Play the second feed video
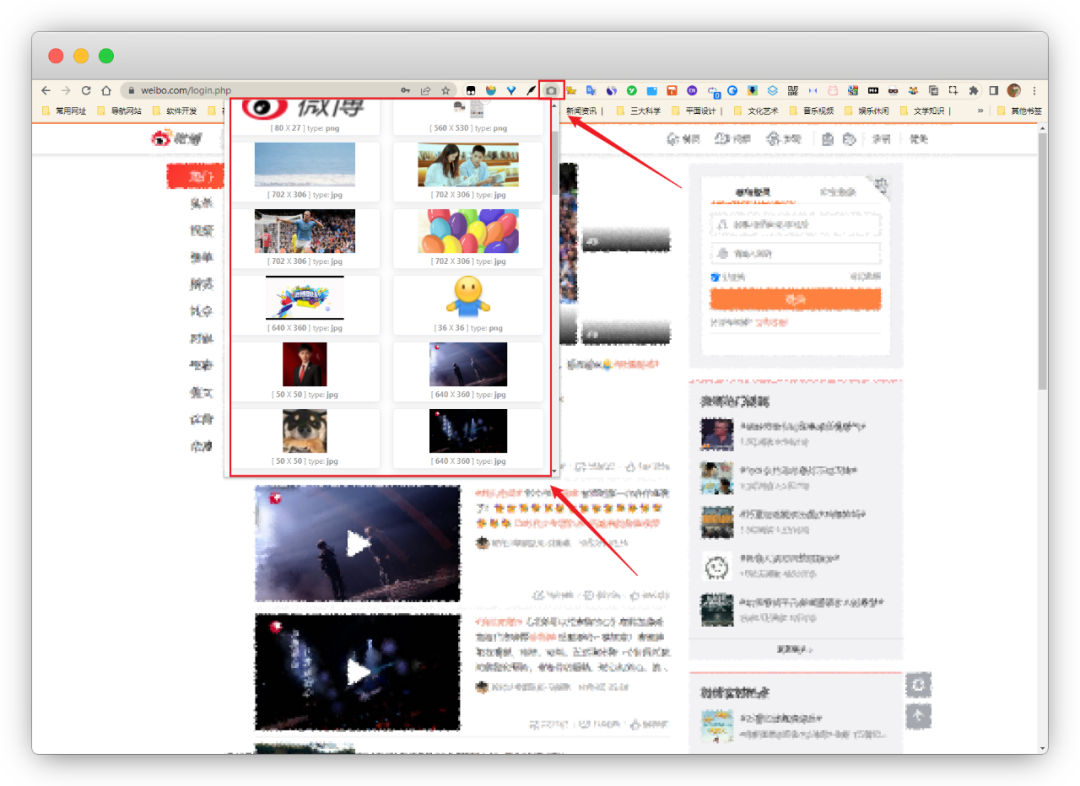This screenshot has height=786, width=1080. tap(357, 672)
